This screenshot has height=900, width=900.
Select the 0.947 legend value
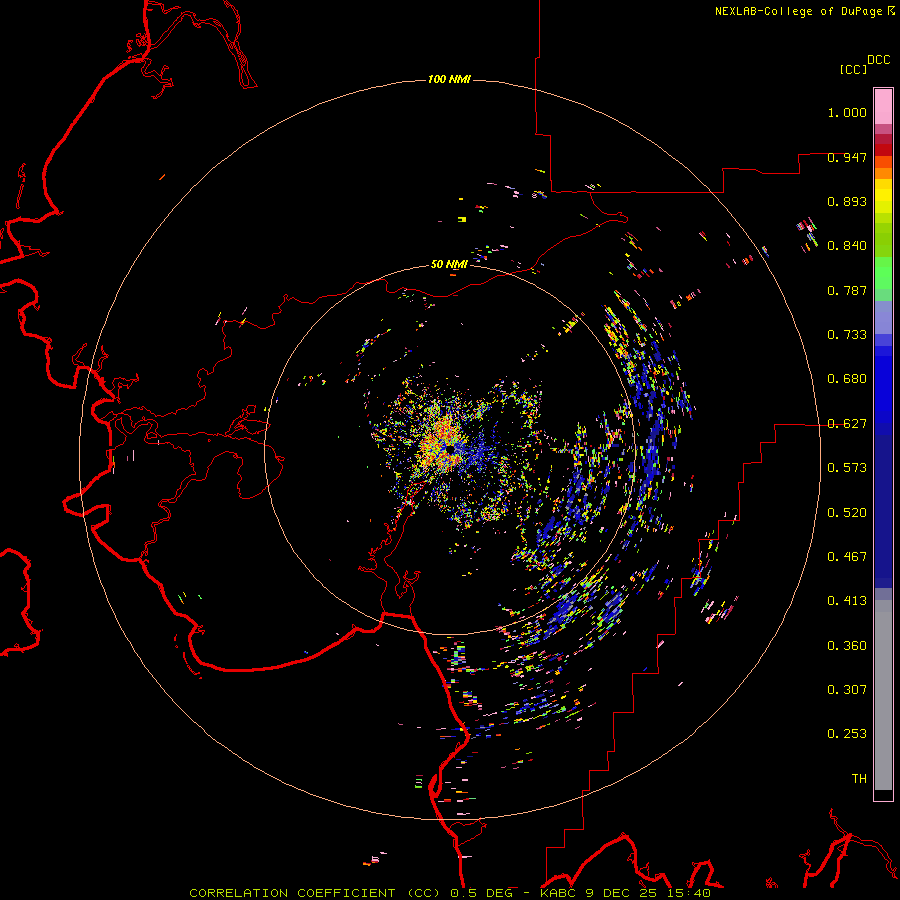point(847,157)
